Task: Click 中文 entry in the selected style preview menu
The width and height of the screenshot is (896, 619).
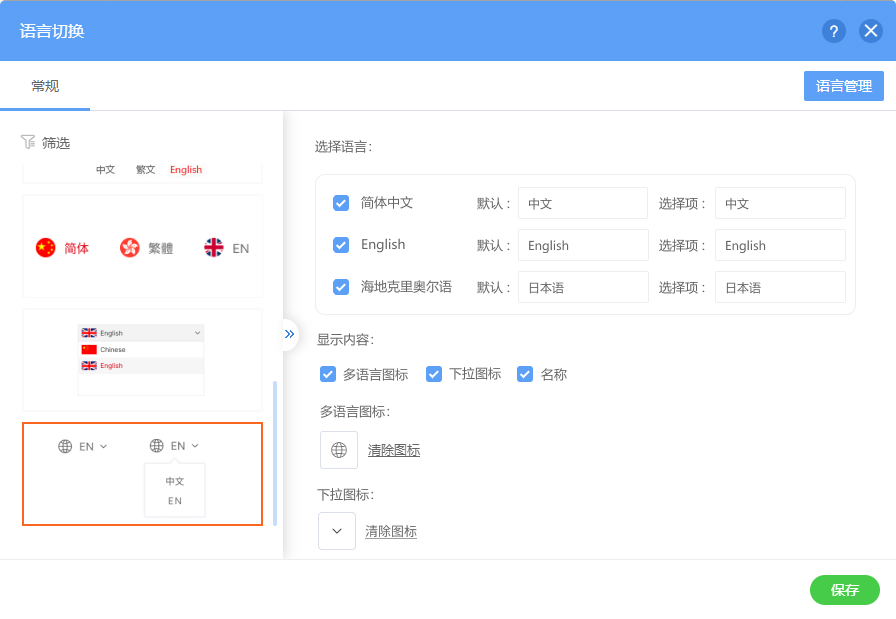Action: tap(175, 481)
